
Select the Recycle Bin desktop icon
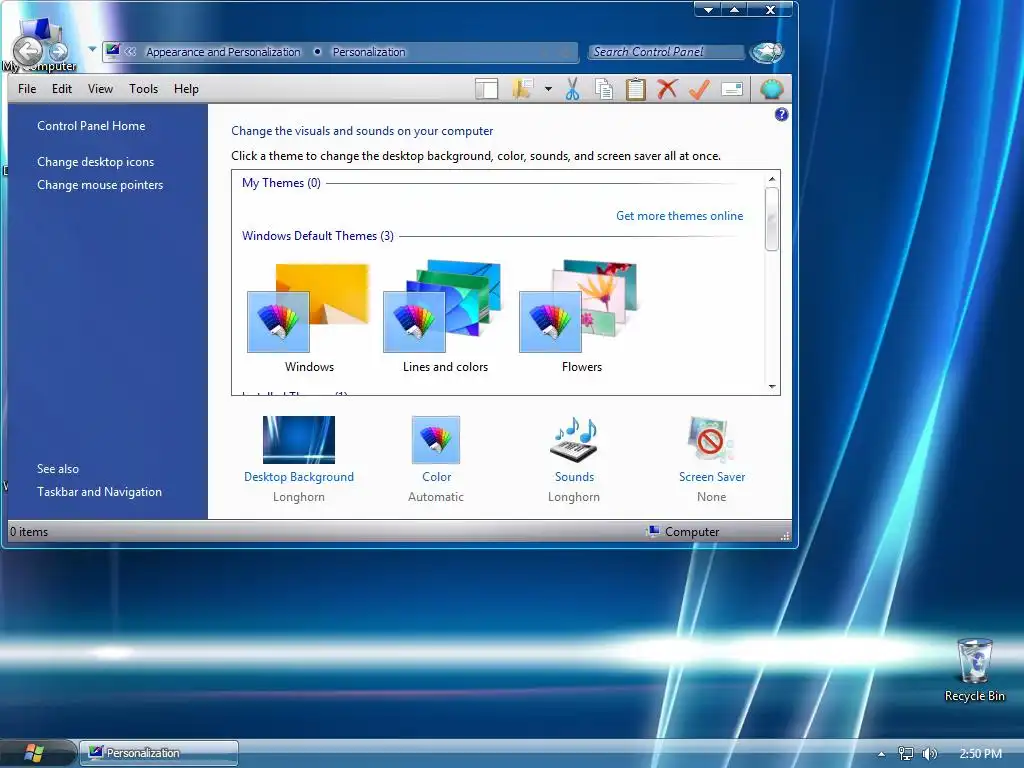pyautogui.click(x=974, y=670)
